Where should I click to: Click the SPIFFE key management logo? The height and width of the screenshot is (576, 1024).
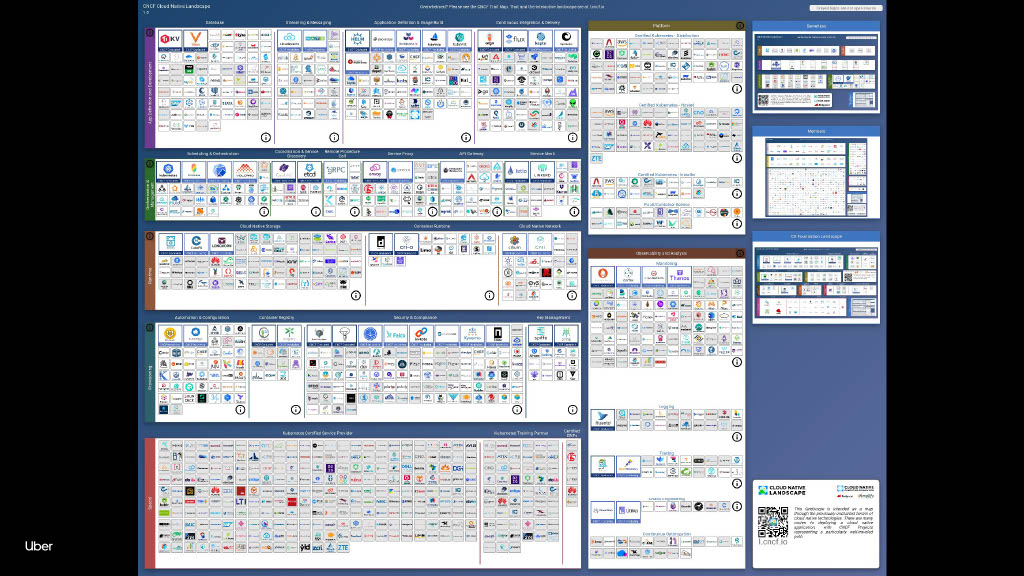tap(540, 336)
